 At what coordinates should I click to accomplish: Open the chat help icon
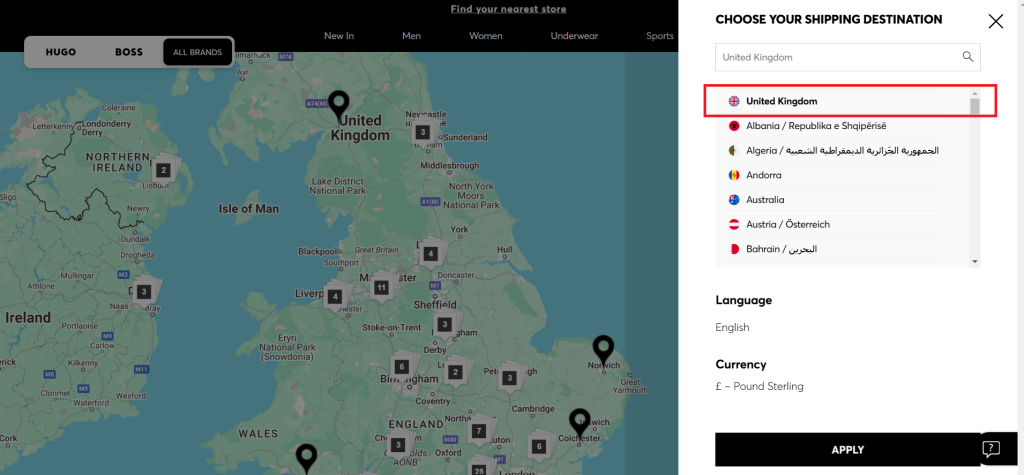[x=990, y=448]
